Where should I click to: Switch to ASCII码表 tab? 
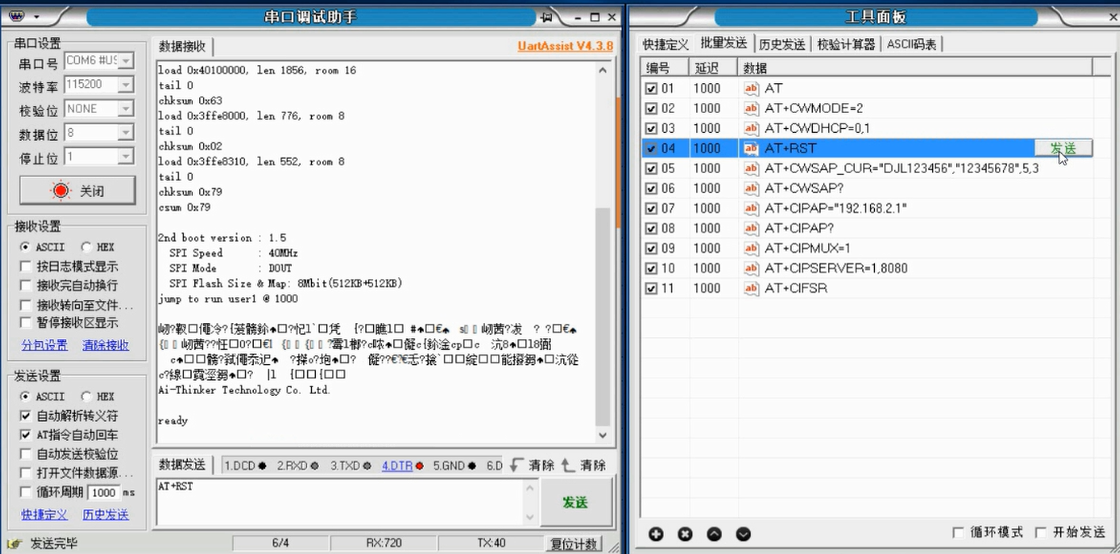(912, 44)
